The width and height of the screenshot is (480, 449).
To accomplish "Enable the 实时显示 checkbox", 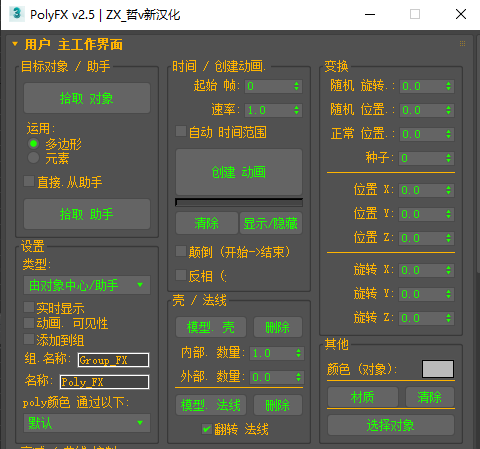I will click(x=29, y=307).
